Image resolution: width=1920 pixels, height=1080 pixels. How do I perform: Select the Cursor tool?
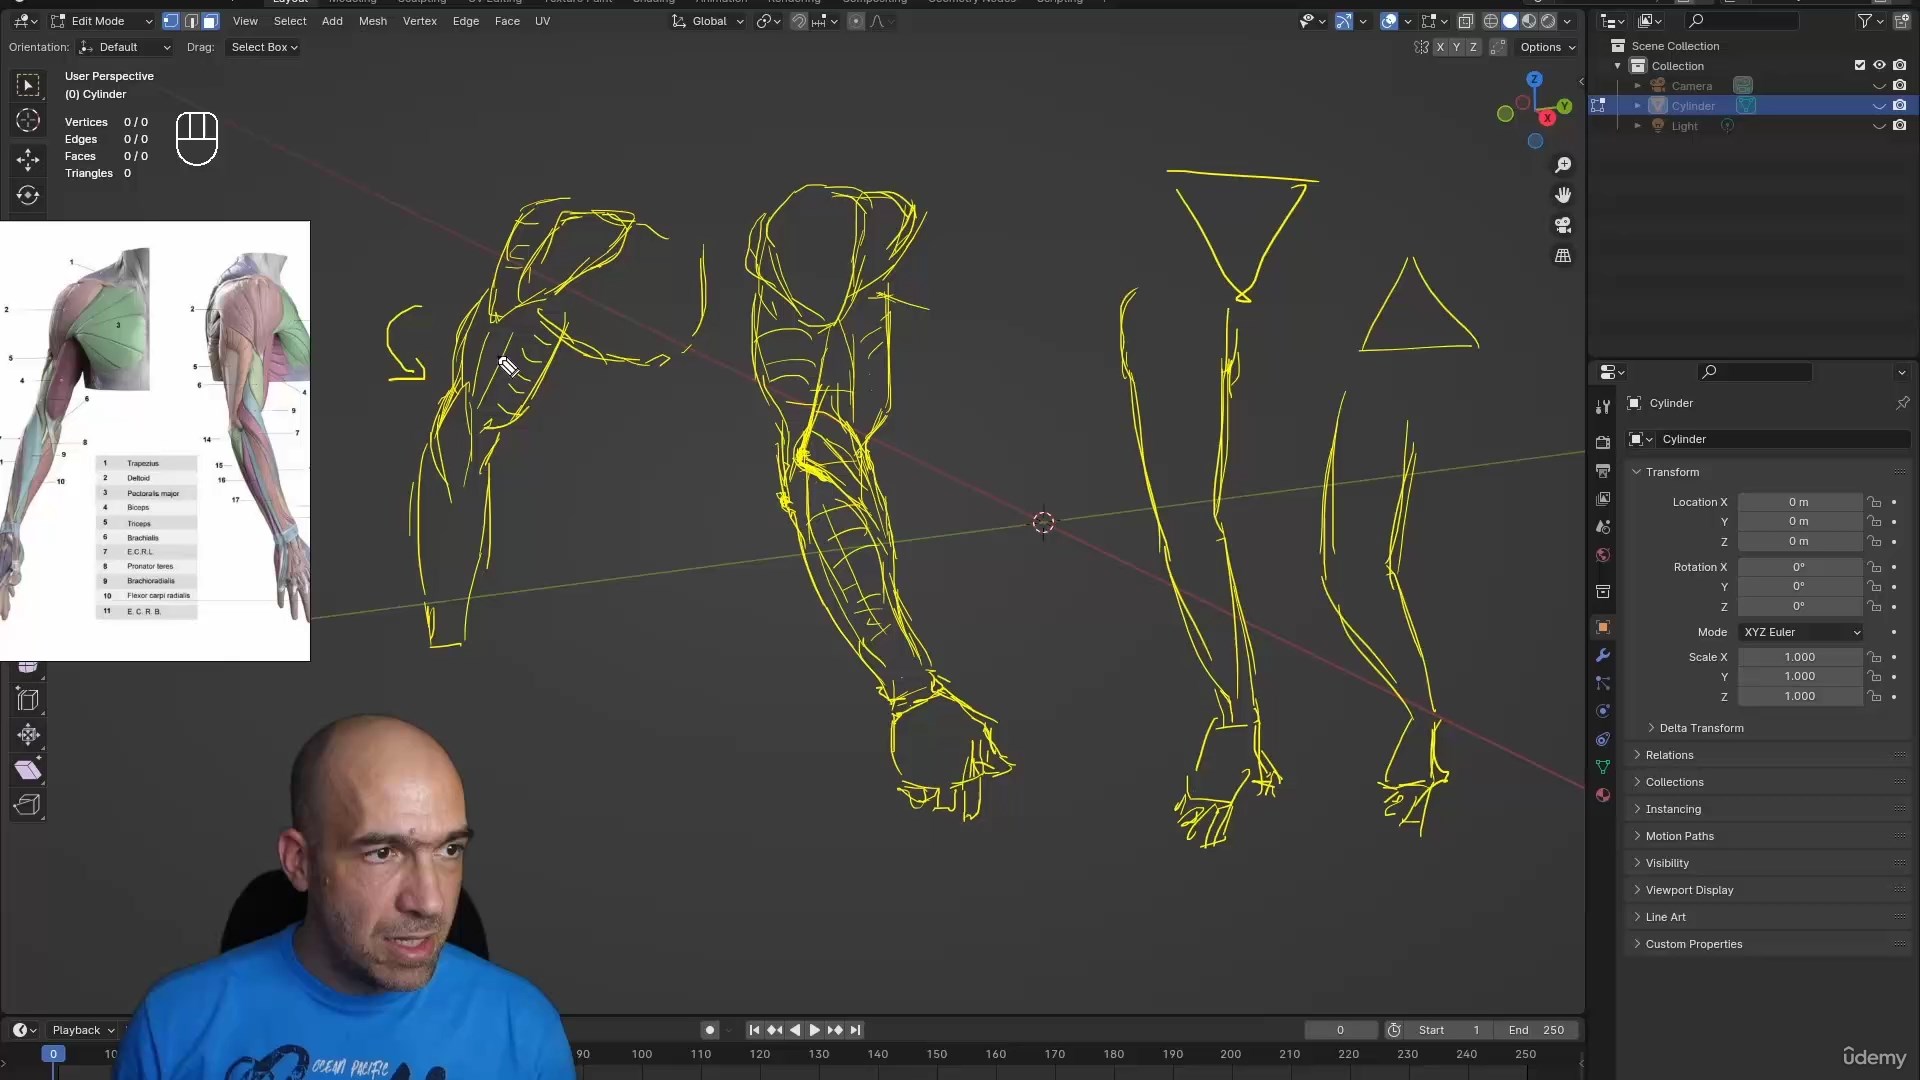(x=28, y=121)
